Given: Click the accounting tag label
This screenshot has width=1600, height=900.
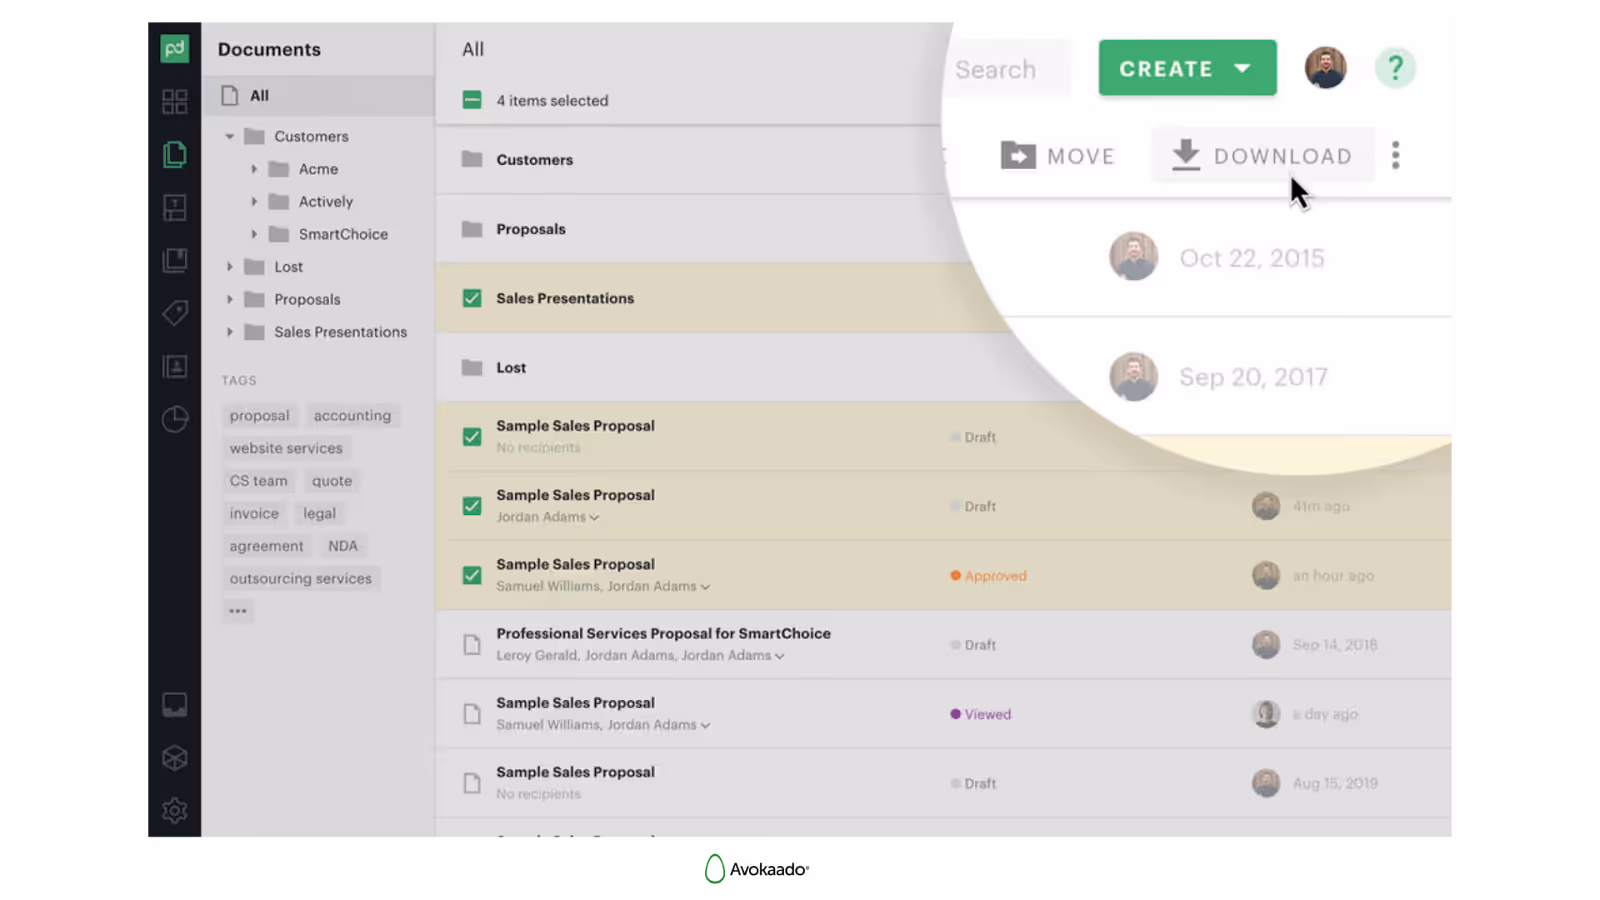Looking at the screenshot, I should [x=352, y=415].
